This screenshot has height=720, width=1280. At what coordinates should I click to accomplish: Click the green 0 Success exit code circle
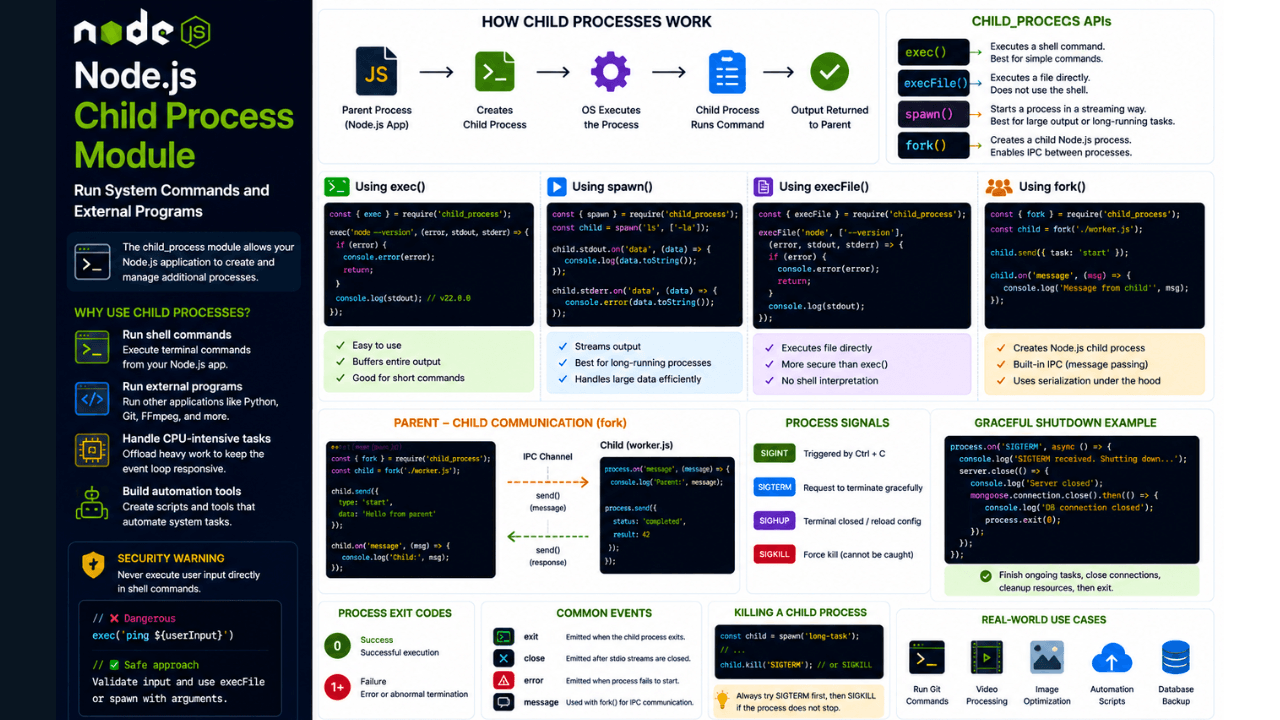[x=337, y=646]
